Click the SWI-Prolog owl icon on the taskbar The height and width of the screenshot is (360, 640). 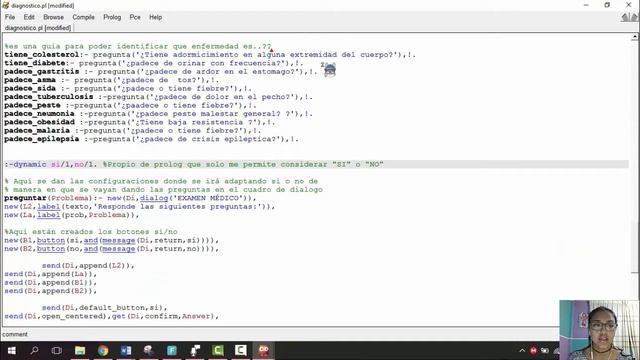(264, 350)
